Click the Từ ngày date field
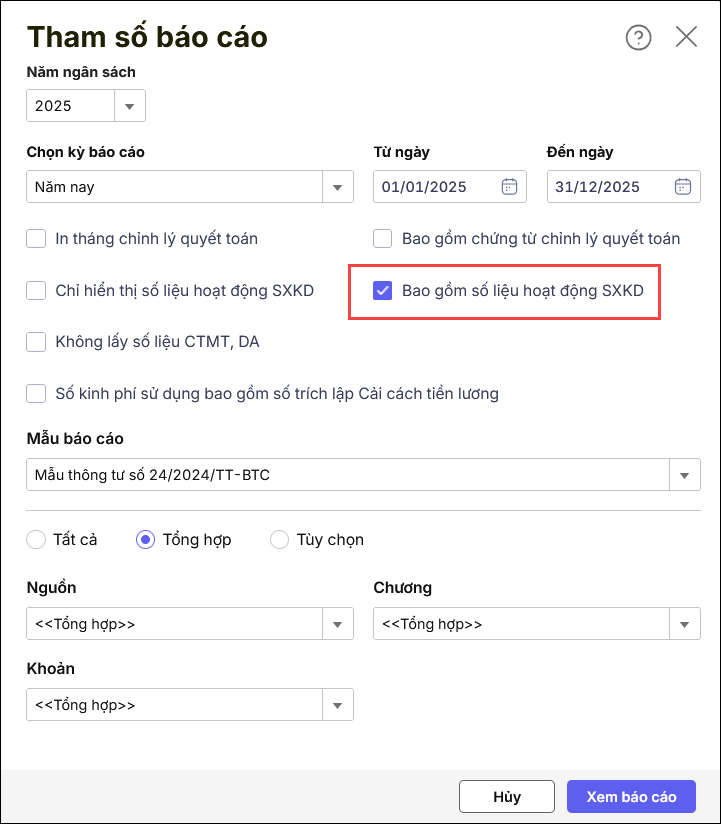 [438, 187]
